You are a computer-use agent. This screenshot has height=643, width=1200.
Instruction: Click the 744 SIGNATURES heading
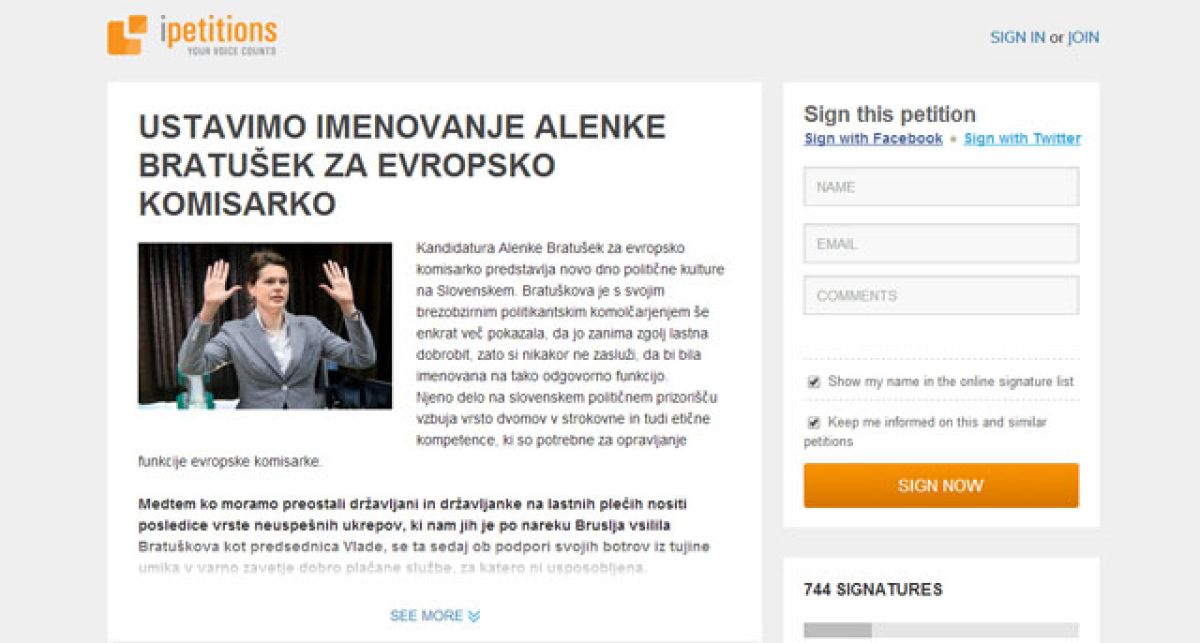tap(873, 590)
